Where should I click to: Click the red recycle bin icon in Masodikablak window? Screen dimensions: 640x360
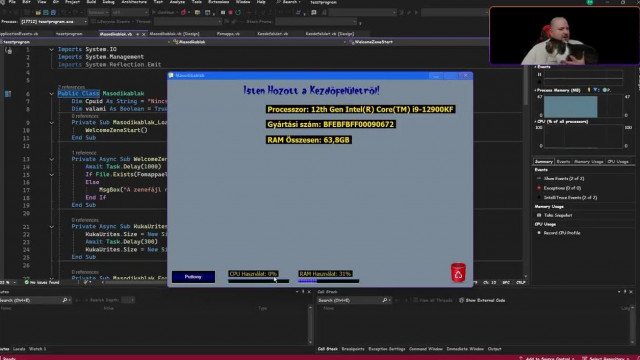pos(458,272)
